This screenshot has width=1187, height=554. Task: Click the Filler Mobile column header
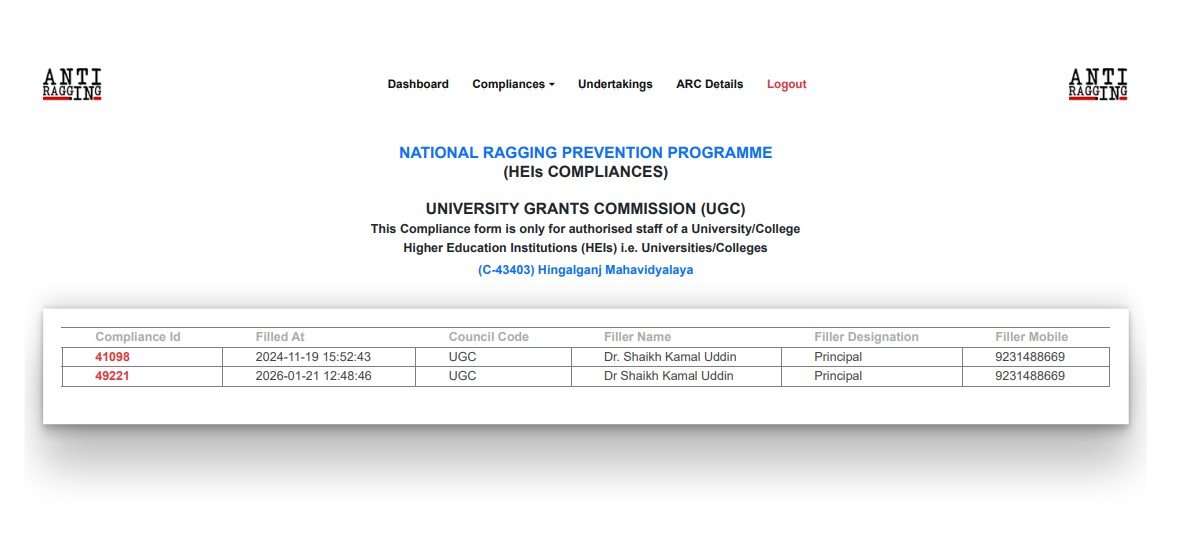(1031, 337)
